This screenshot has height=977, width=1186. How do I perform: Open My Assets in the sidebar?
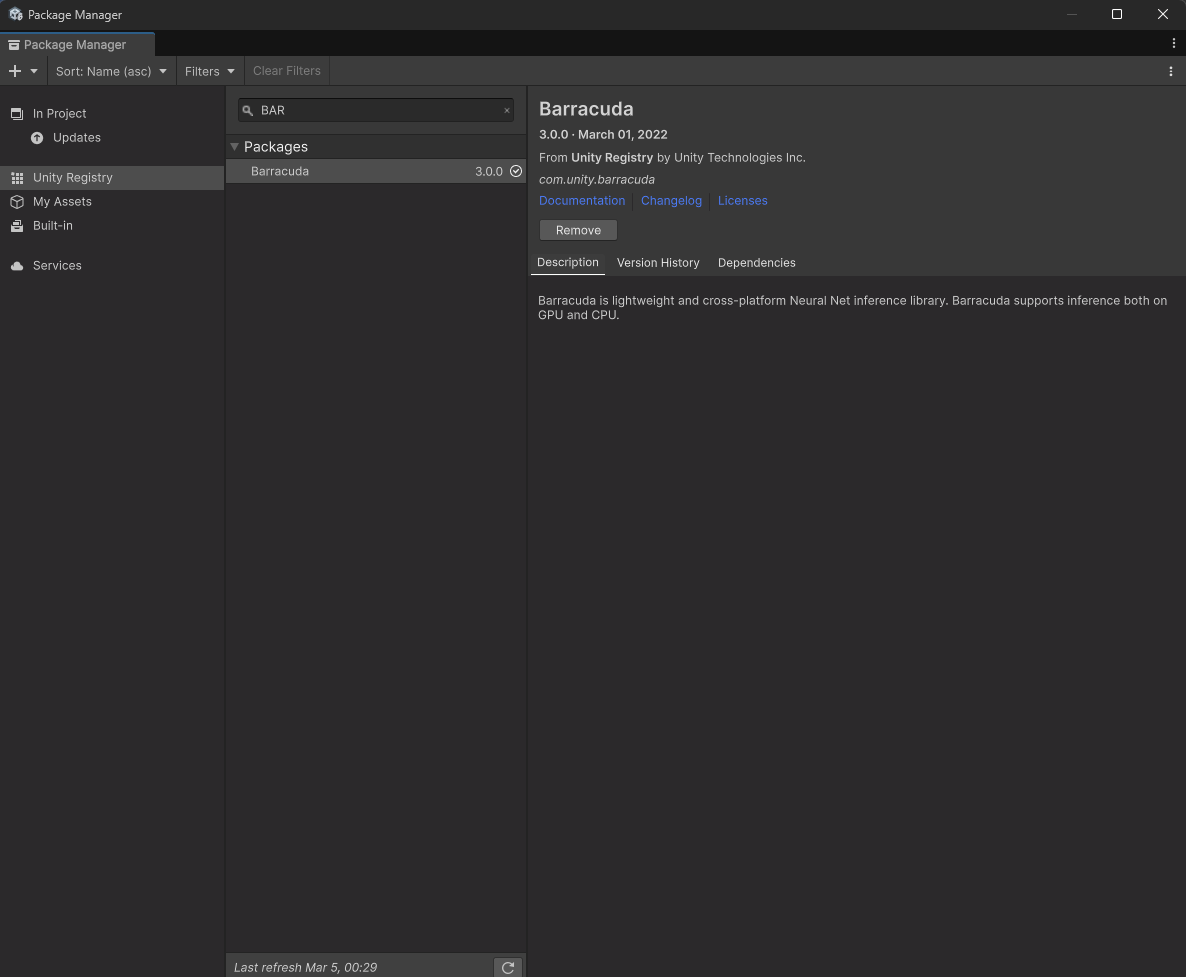point(112,202)
